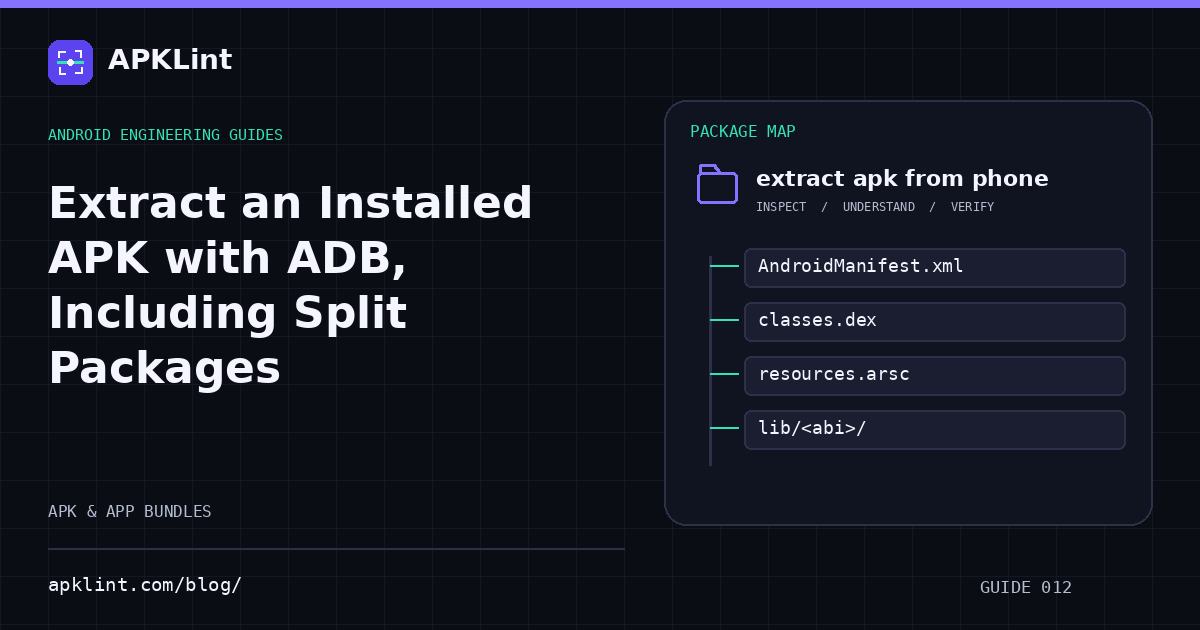This screenshot has width=1200, height=630.
Task: Open the Android Engineering Guides label
Action: coord(165,135)
